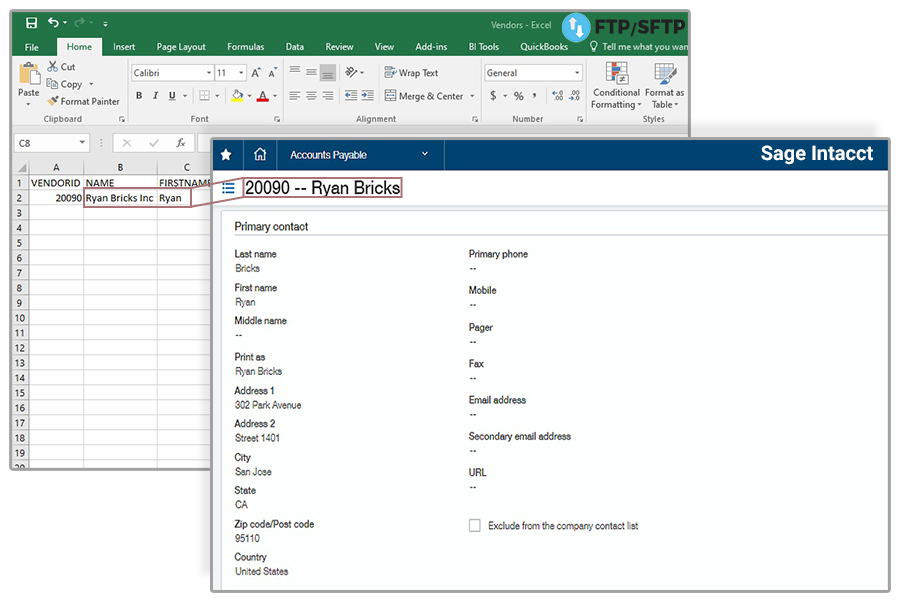Image resolution: width=900 pixels, height=600 pixels.
Task: Check Exclude from the company contact list
Action: pyautogui.click(x=475, y=525)
